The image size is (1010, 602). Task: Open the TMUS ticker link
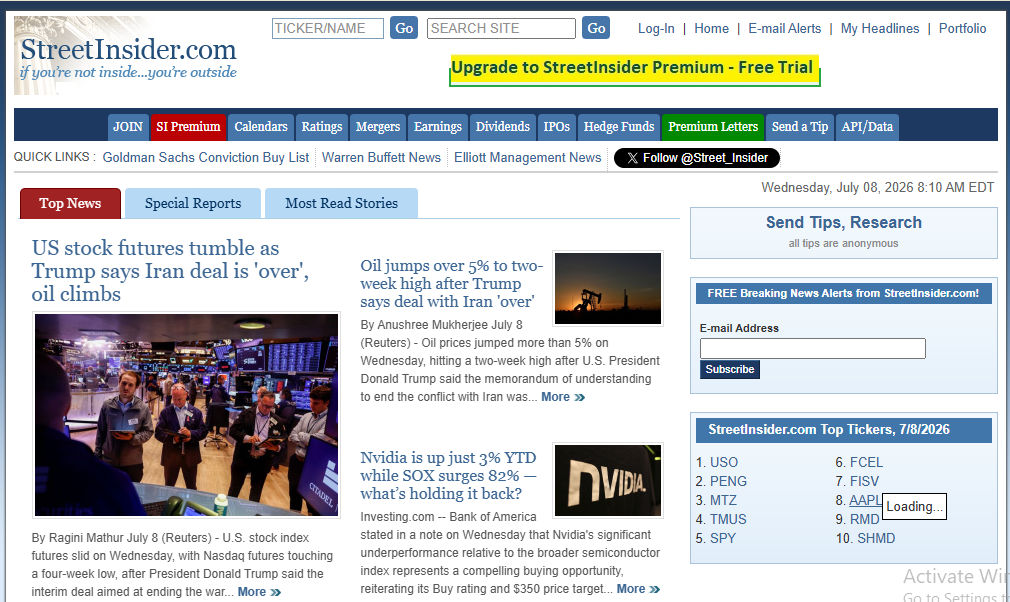click(728, 519)
